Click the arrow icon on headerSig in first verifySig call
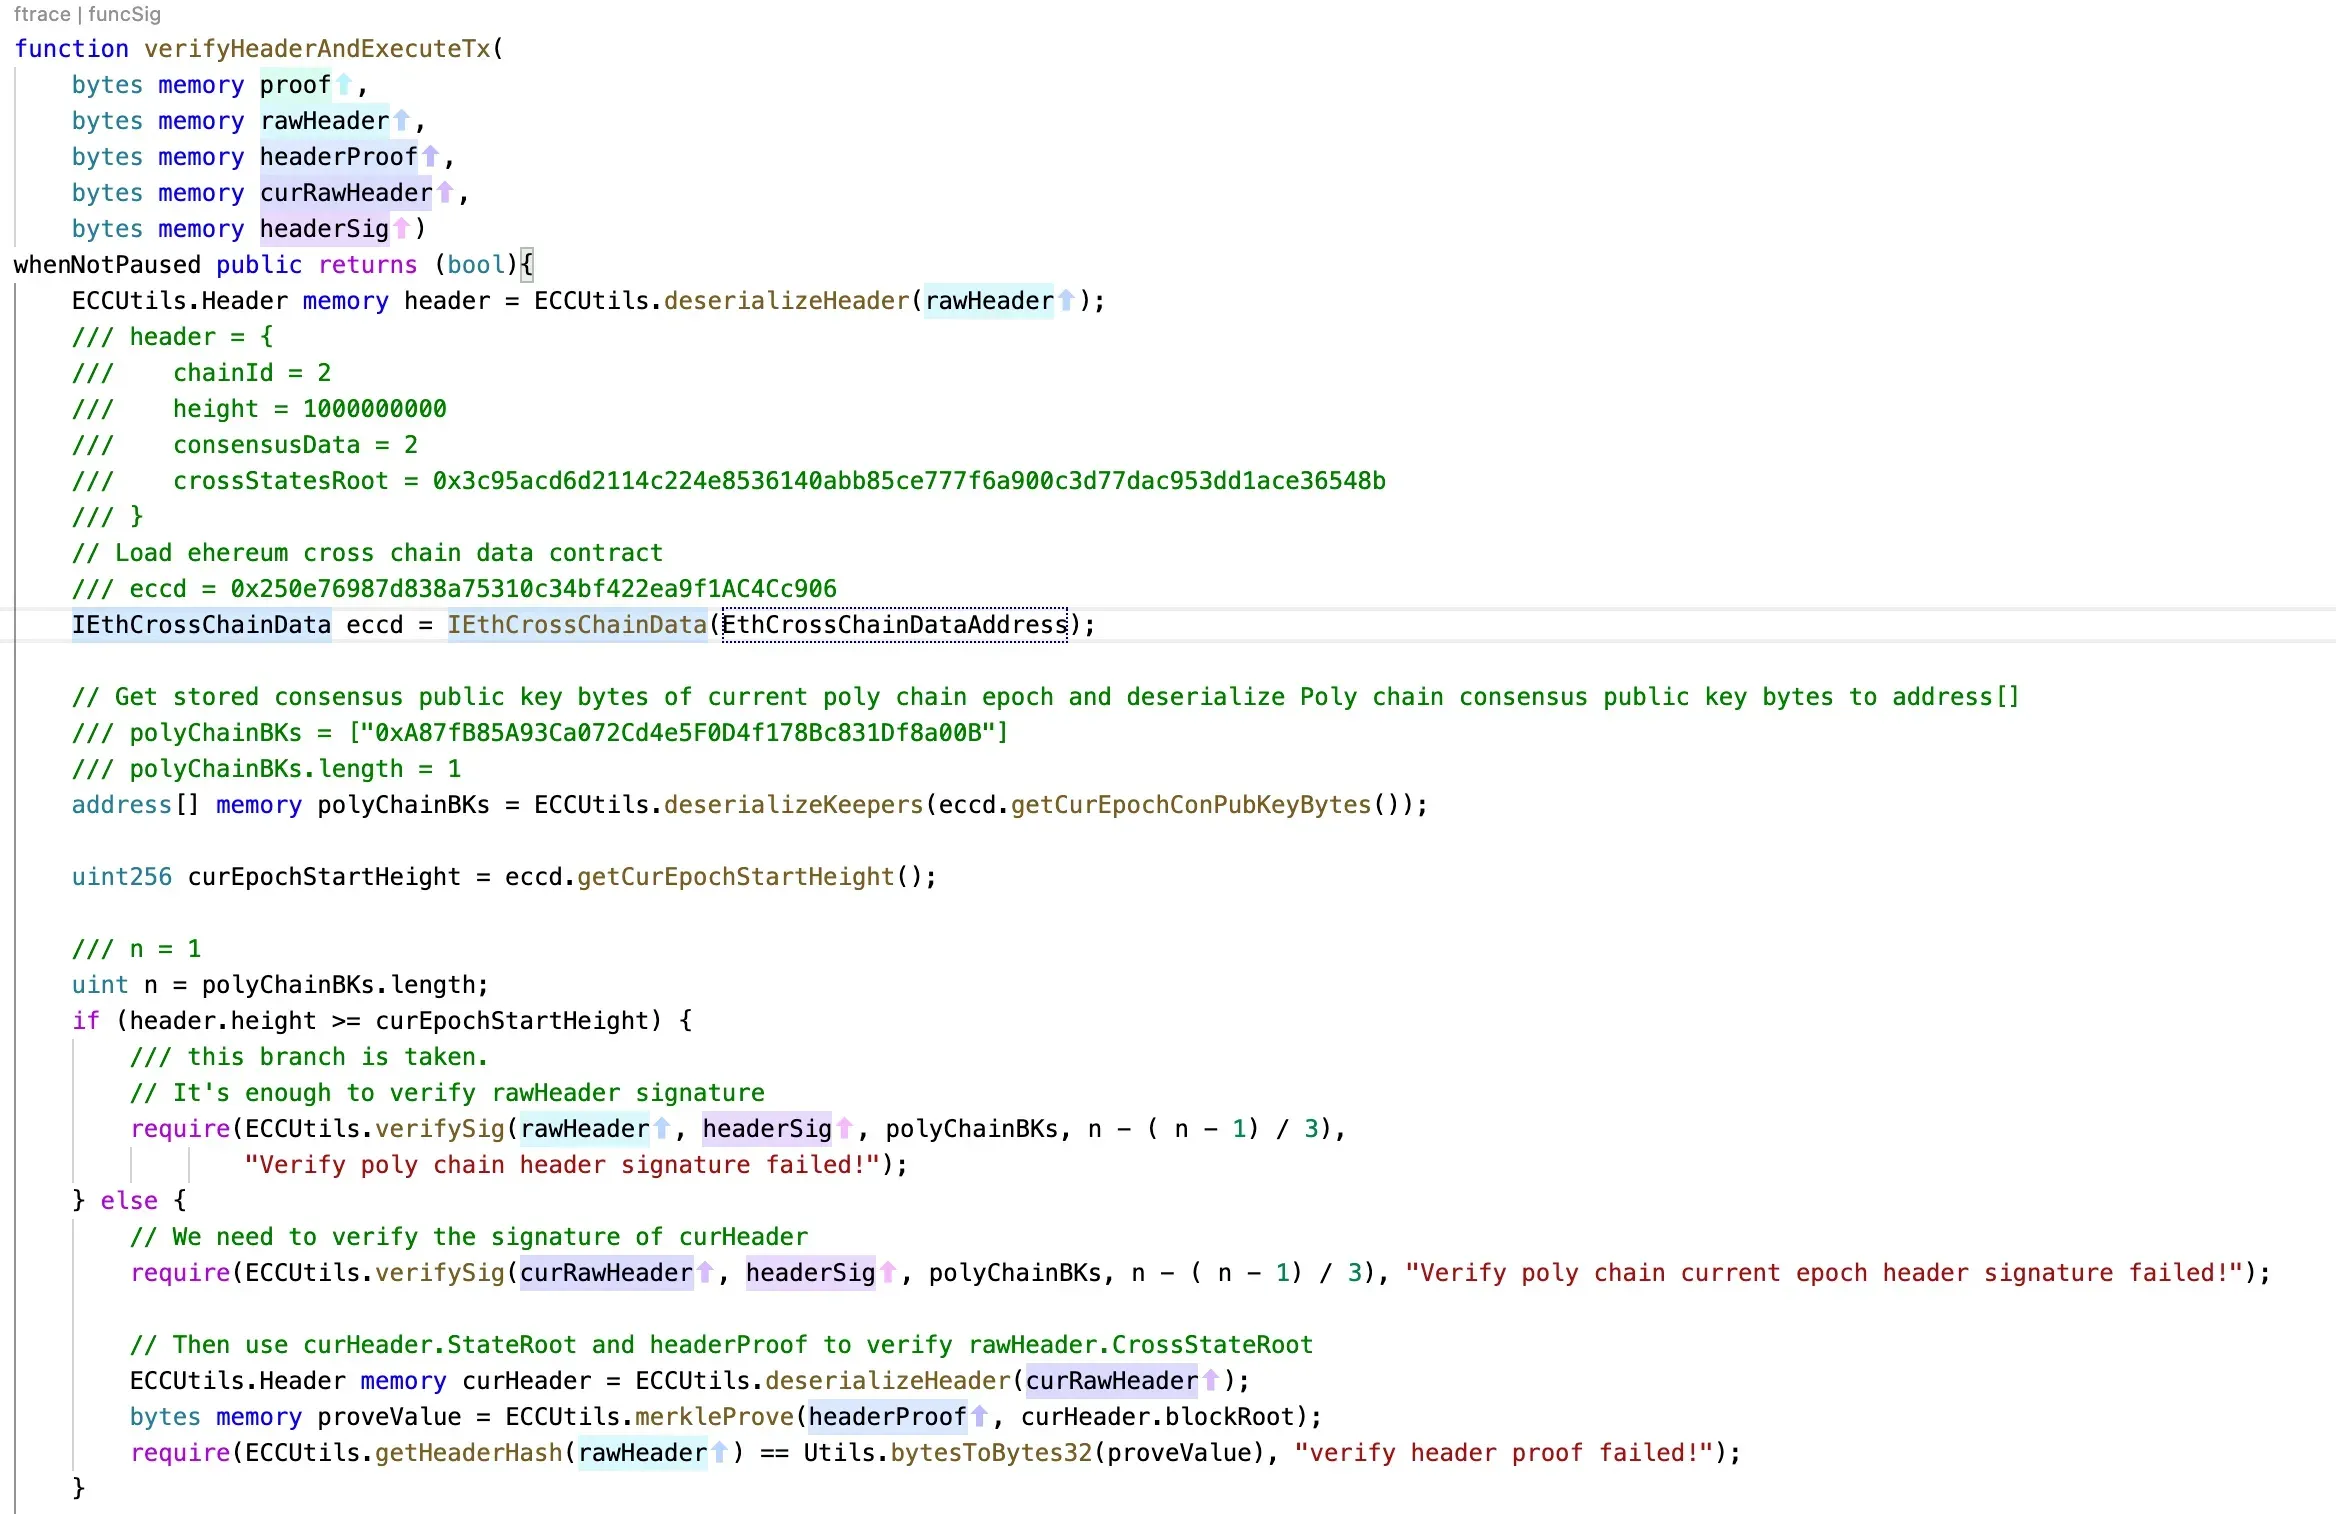2336x1514 pixels. click(x=846, y=1129)
